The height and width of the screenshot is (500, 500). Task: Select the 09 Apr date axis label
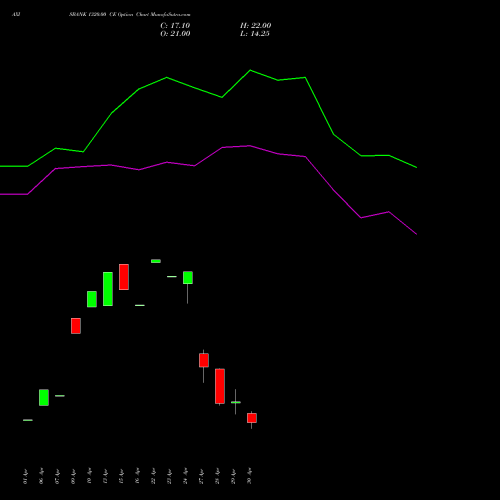73,477
